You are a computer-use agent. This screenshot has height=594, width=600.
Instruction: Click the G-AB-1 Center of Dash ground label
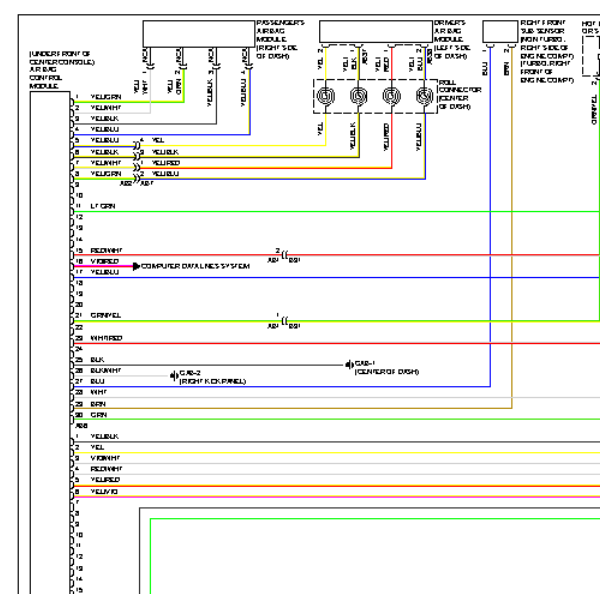386,367
